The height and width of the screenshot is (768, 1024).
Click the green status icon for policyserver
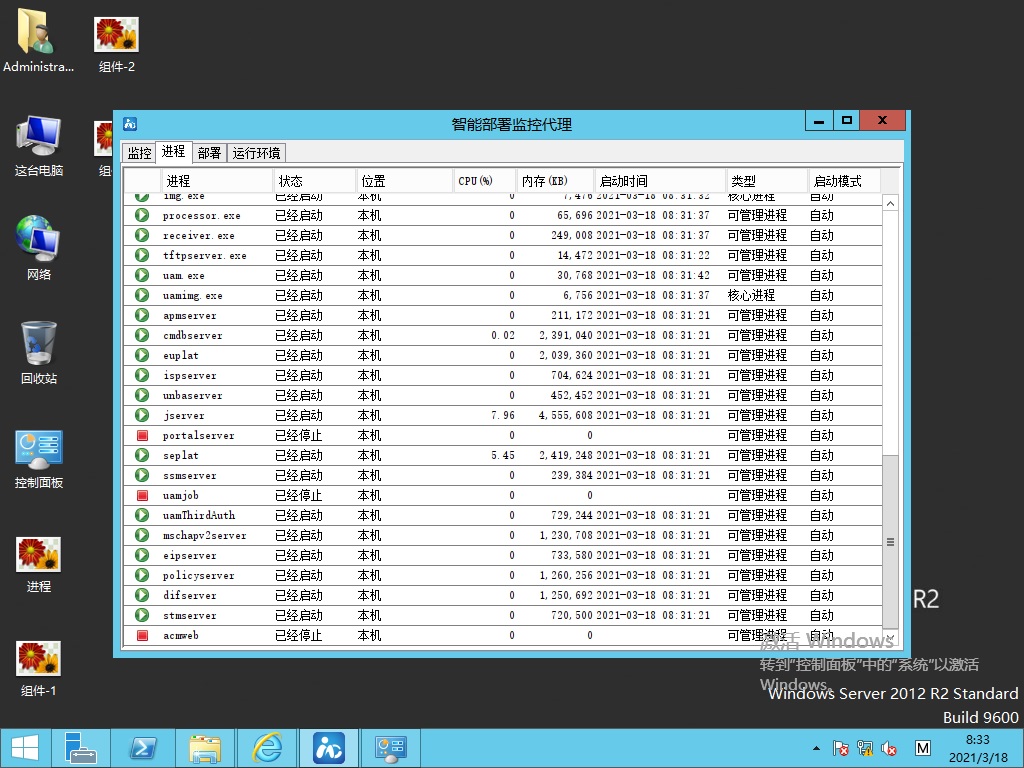tap(142, 575)
